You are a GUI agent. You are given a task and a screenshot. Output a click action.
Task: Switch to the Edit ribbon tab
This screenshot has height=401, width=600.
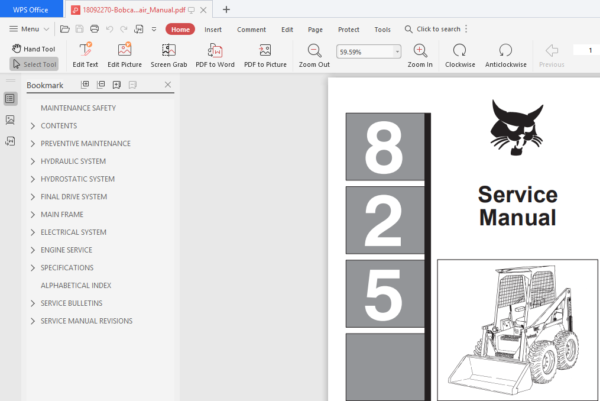pos(287,29)
